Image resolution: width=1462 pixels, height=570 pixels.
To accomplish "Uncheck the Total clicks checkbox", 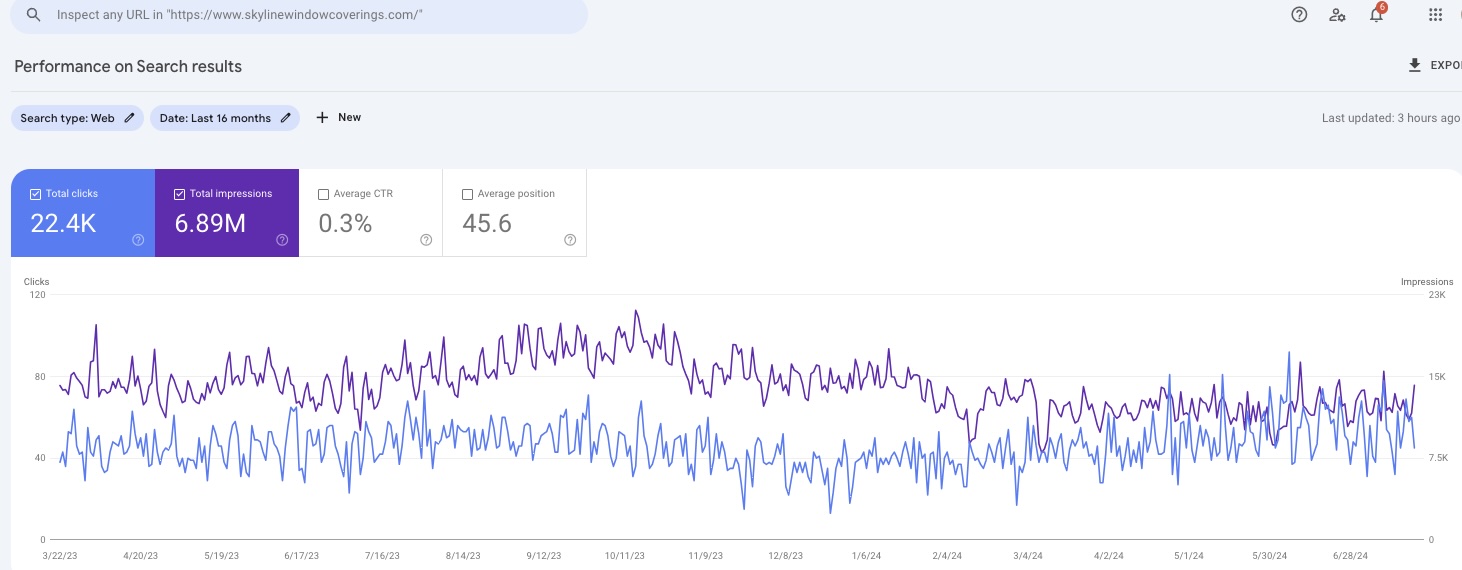I will [36, 194].
